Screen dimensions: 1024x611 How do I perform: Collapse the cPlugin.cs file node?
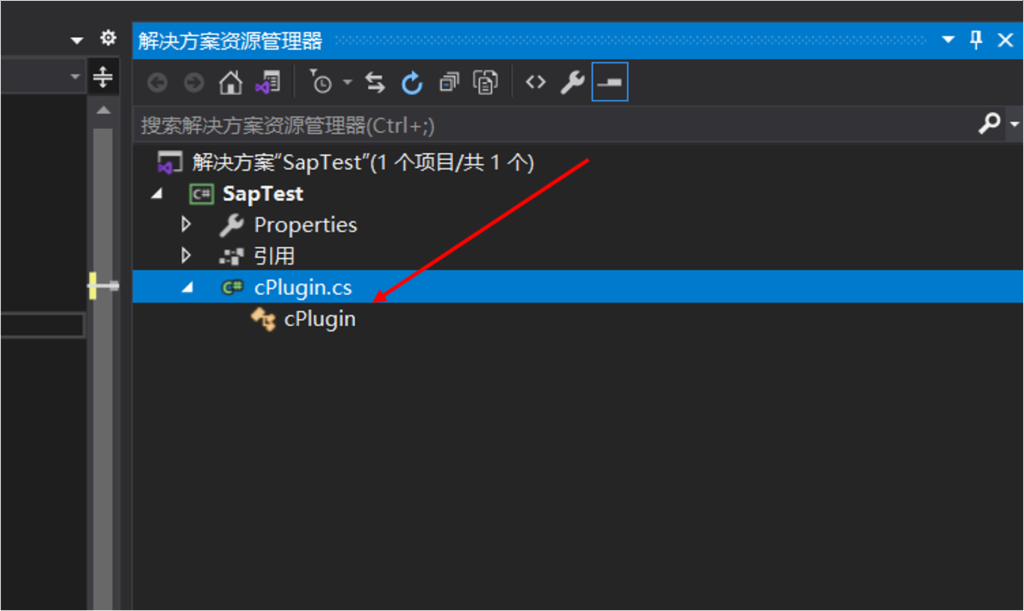(186, 287)
